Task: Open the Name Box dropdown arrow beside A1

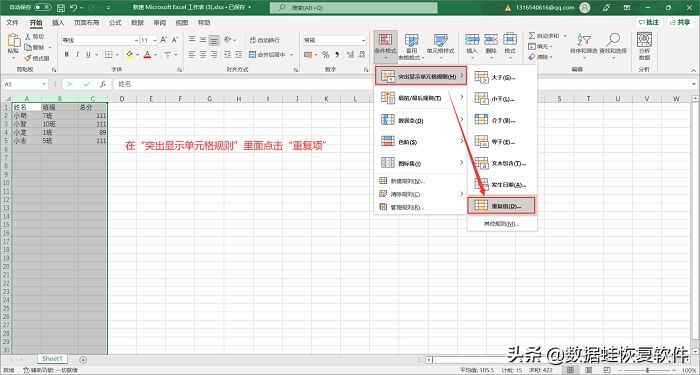Action: tap(44, 84)
